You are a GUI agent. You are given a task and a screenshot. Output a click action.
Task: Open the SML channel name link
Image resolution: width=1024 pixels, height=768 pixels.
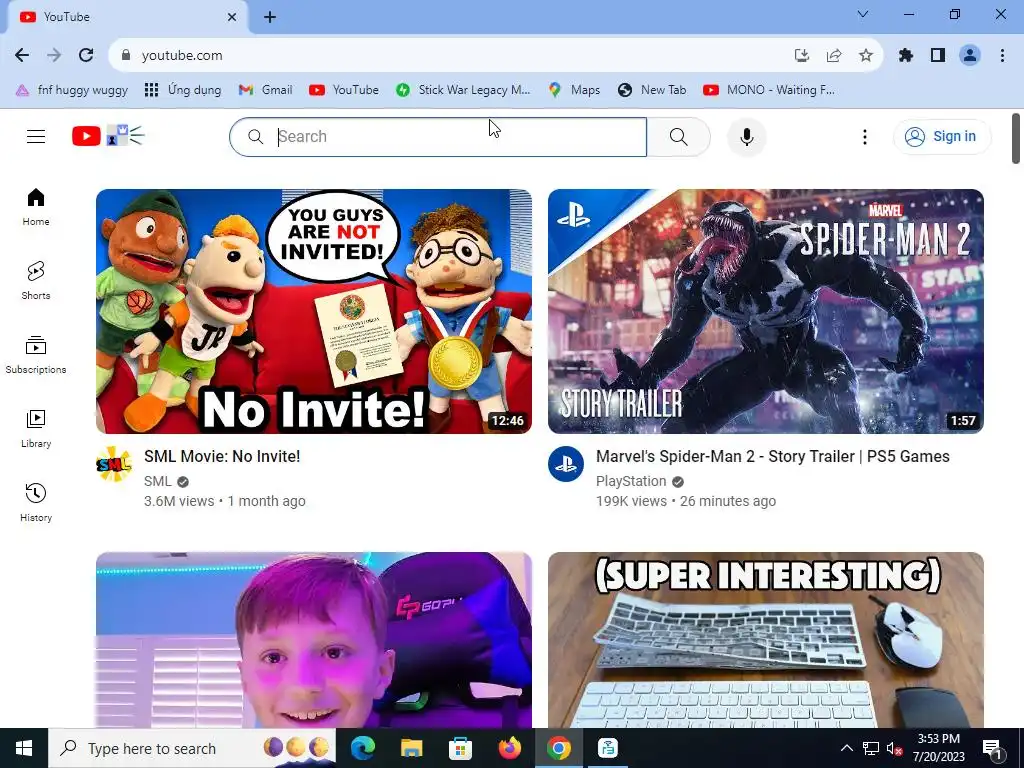[157, 481]
